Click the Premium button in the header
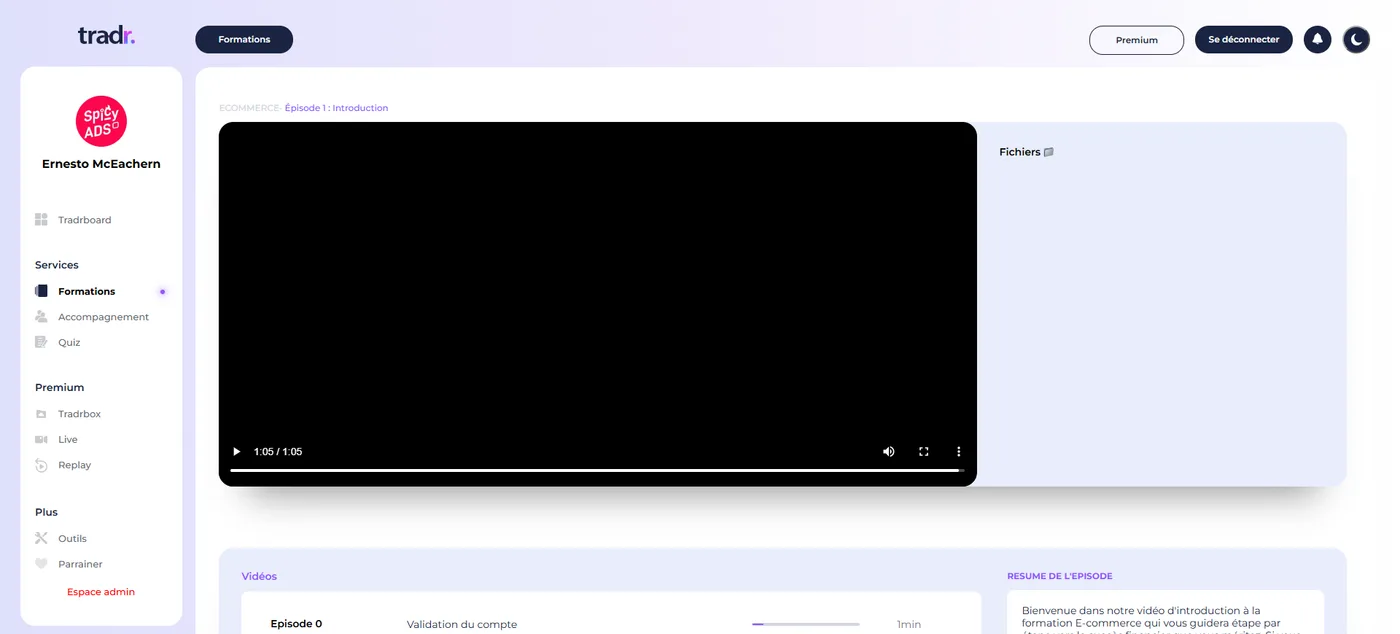 click(x=1136, y=40)
